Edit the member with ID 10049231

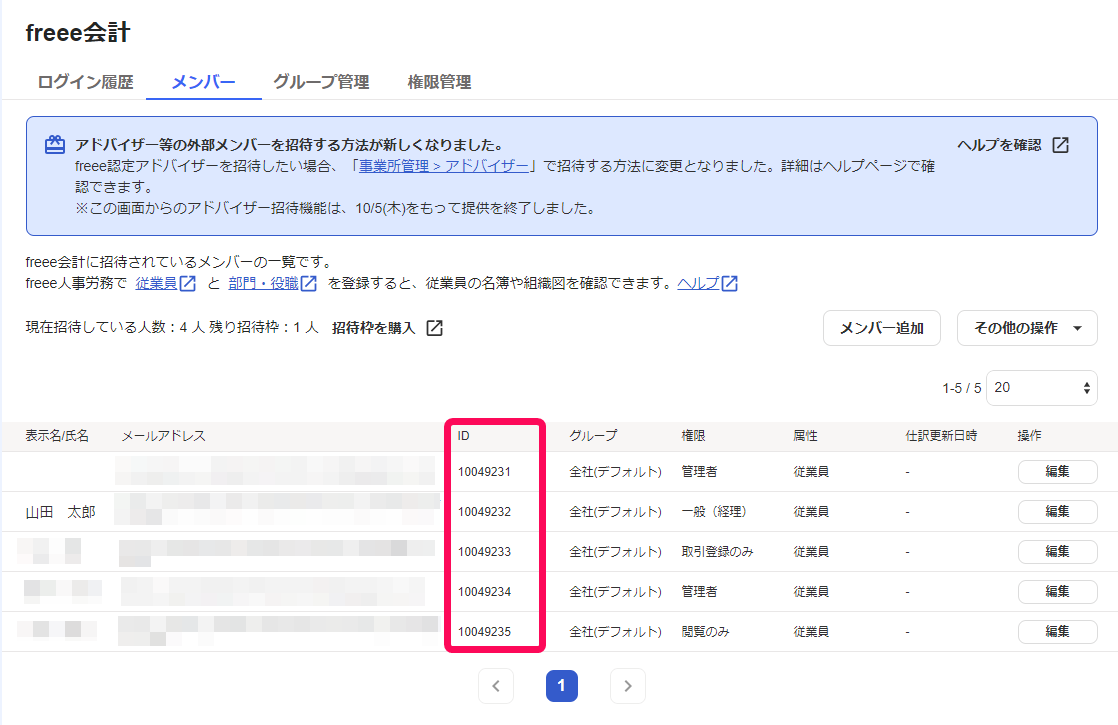[1057, 472]
